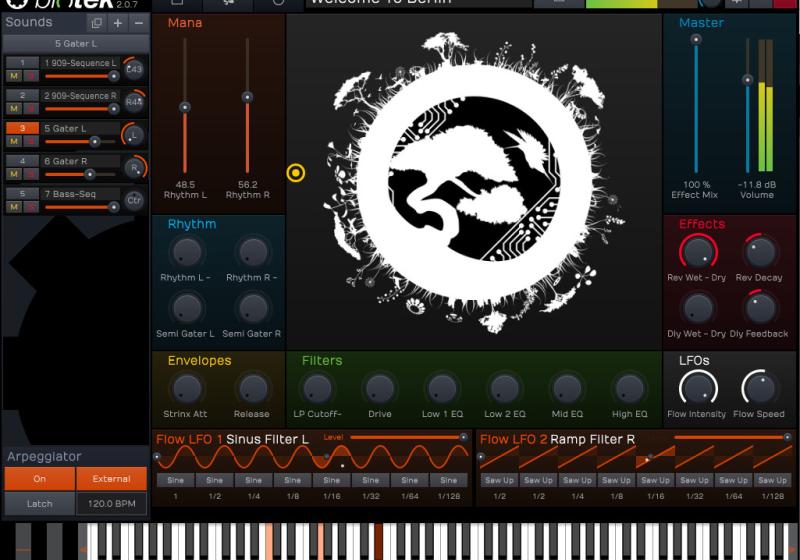This screenshot has height=560, width=800.
Task: Duplicate the selected sound in Sounds panel
Action: [96, 23]
